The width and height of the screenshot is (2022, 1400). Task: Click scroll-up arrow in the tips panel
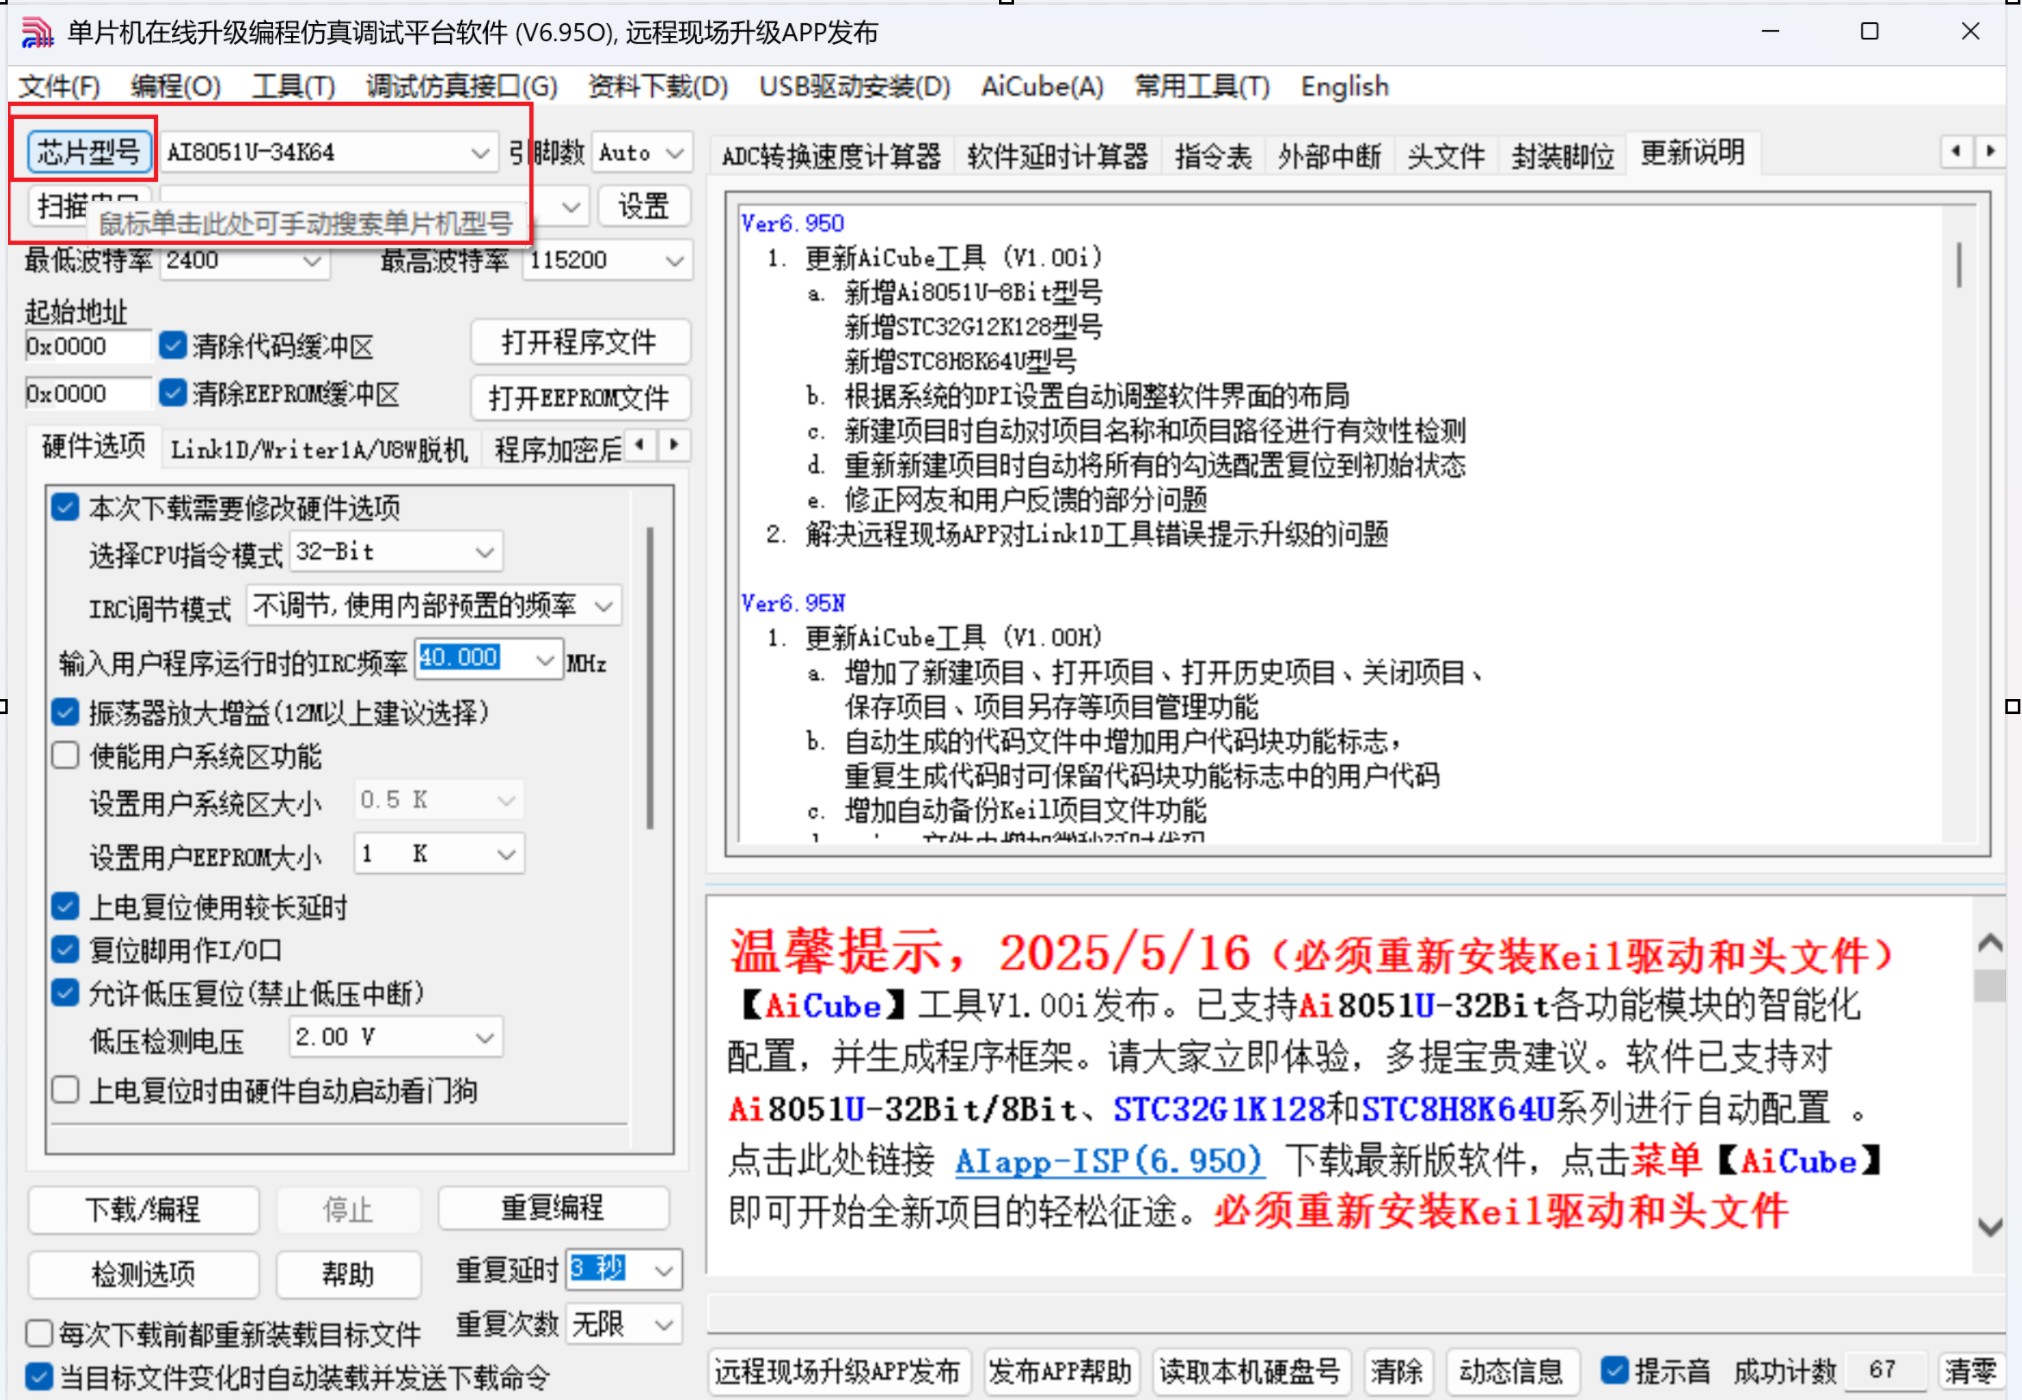tap(1989, 942)
